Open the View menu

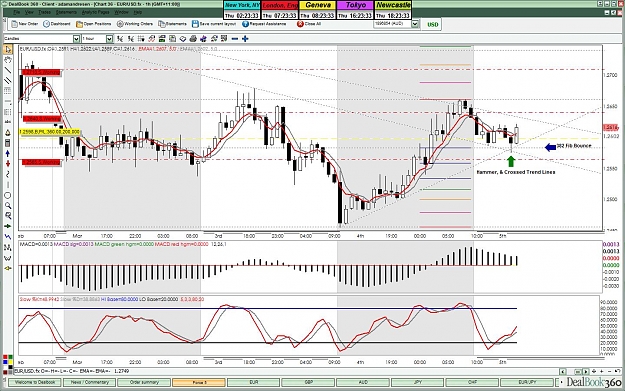tap(29, 12)
